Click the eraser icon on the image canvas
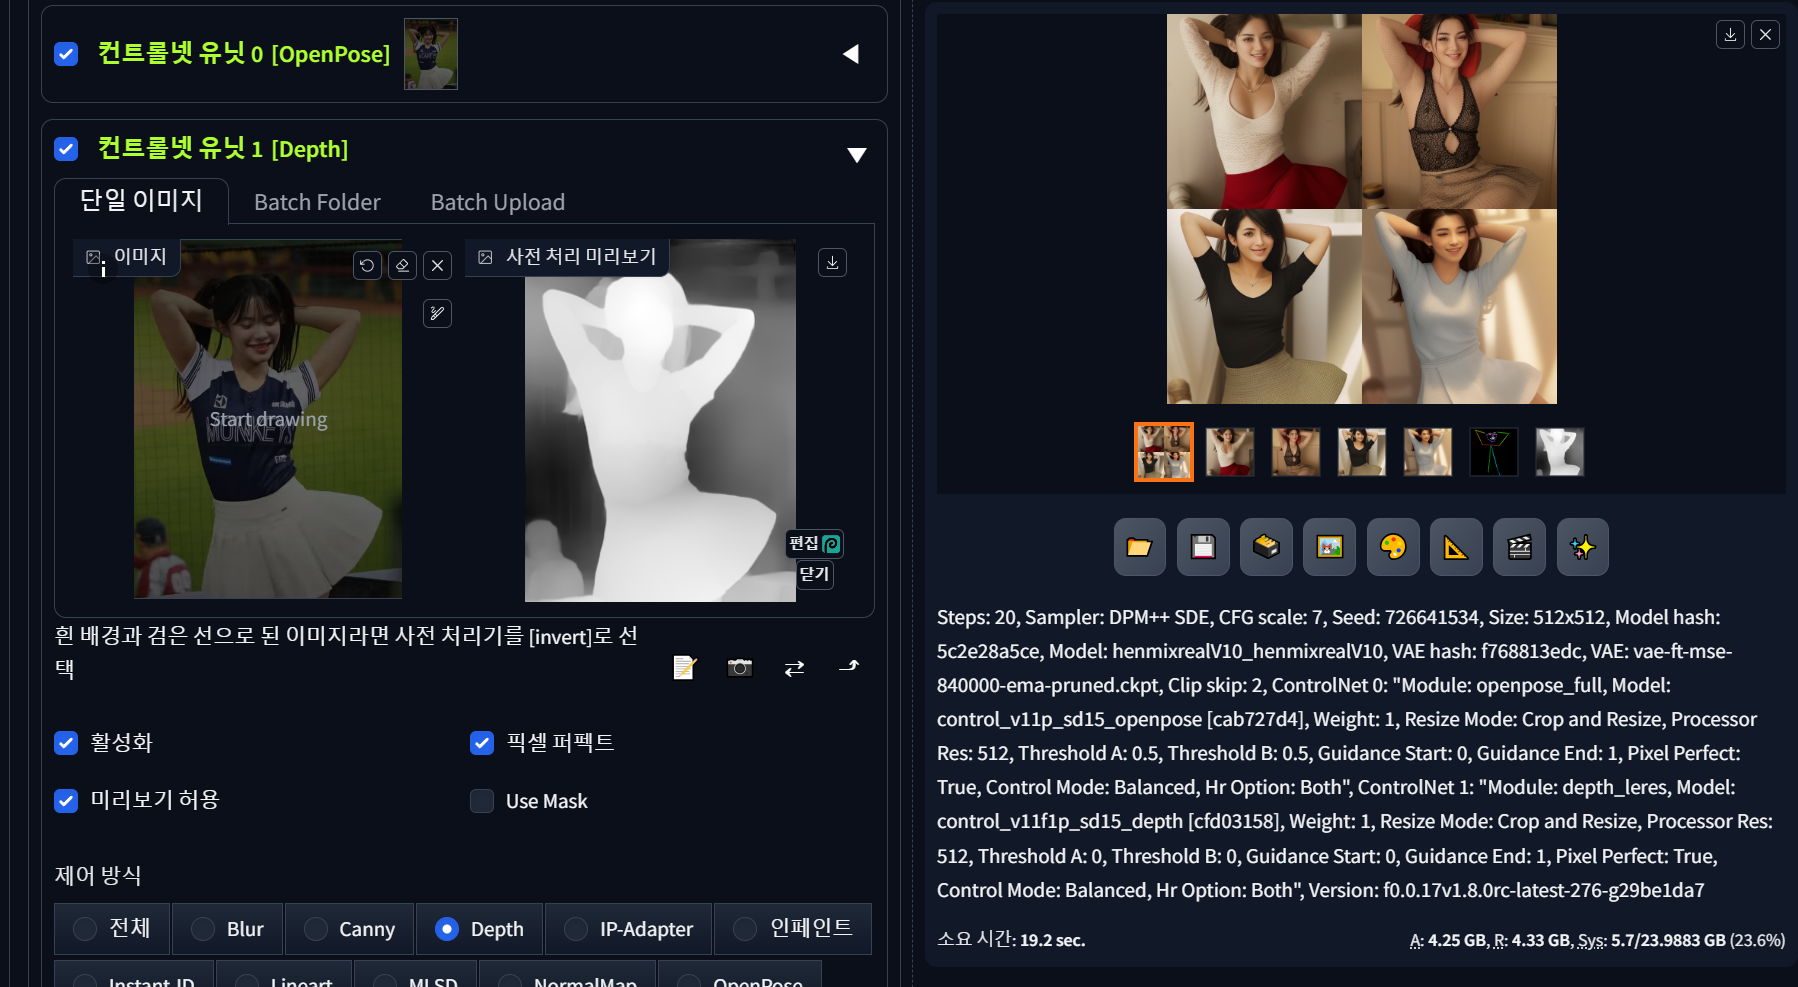Image resolution: width=1798 pixels, height=987 pixels. coord(402,265)
